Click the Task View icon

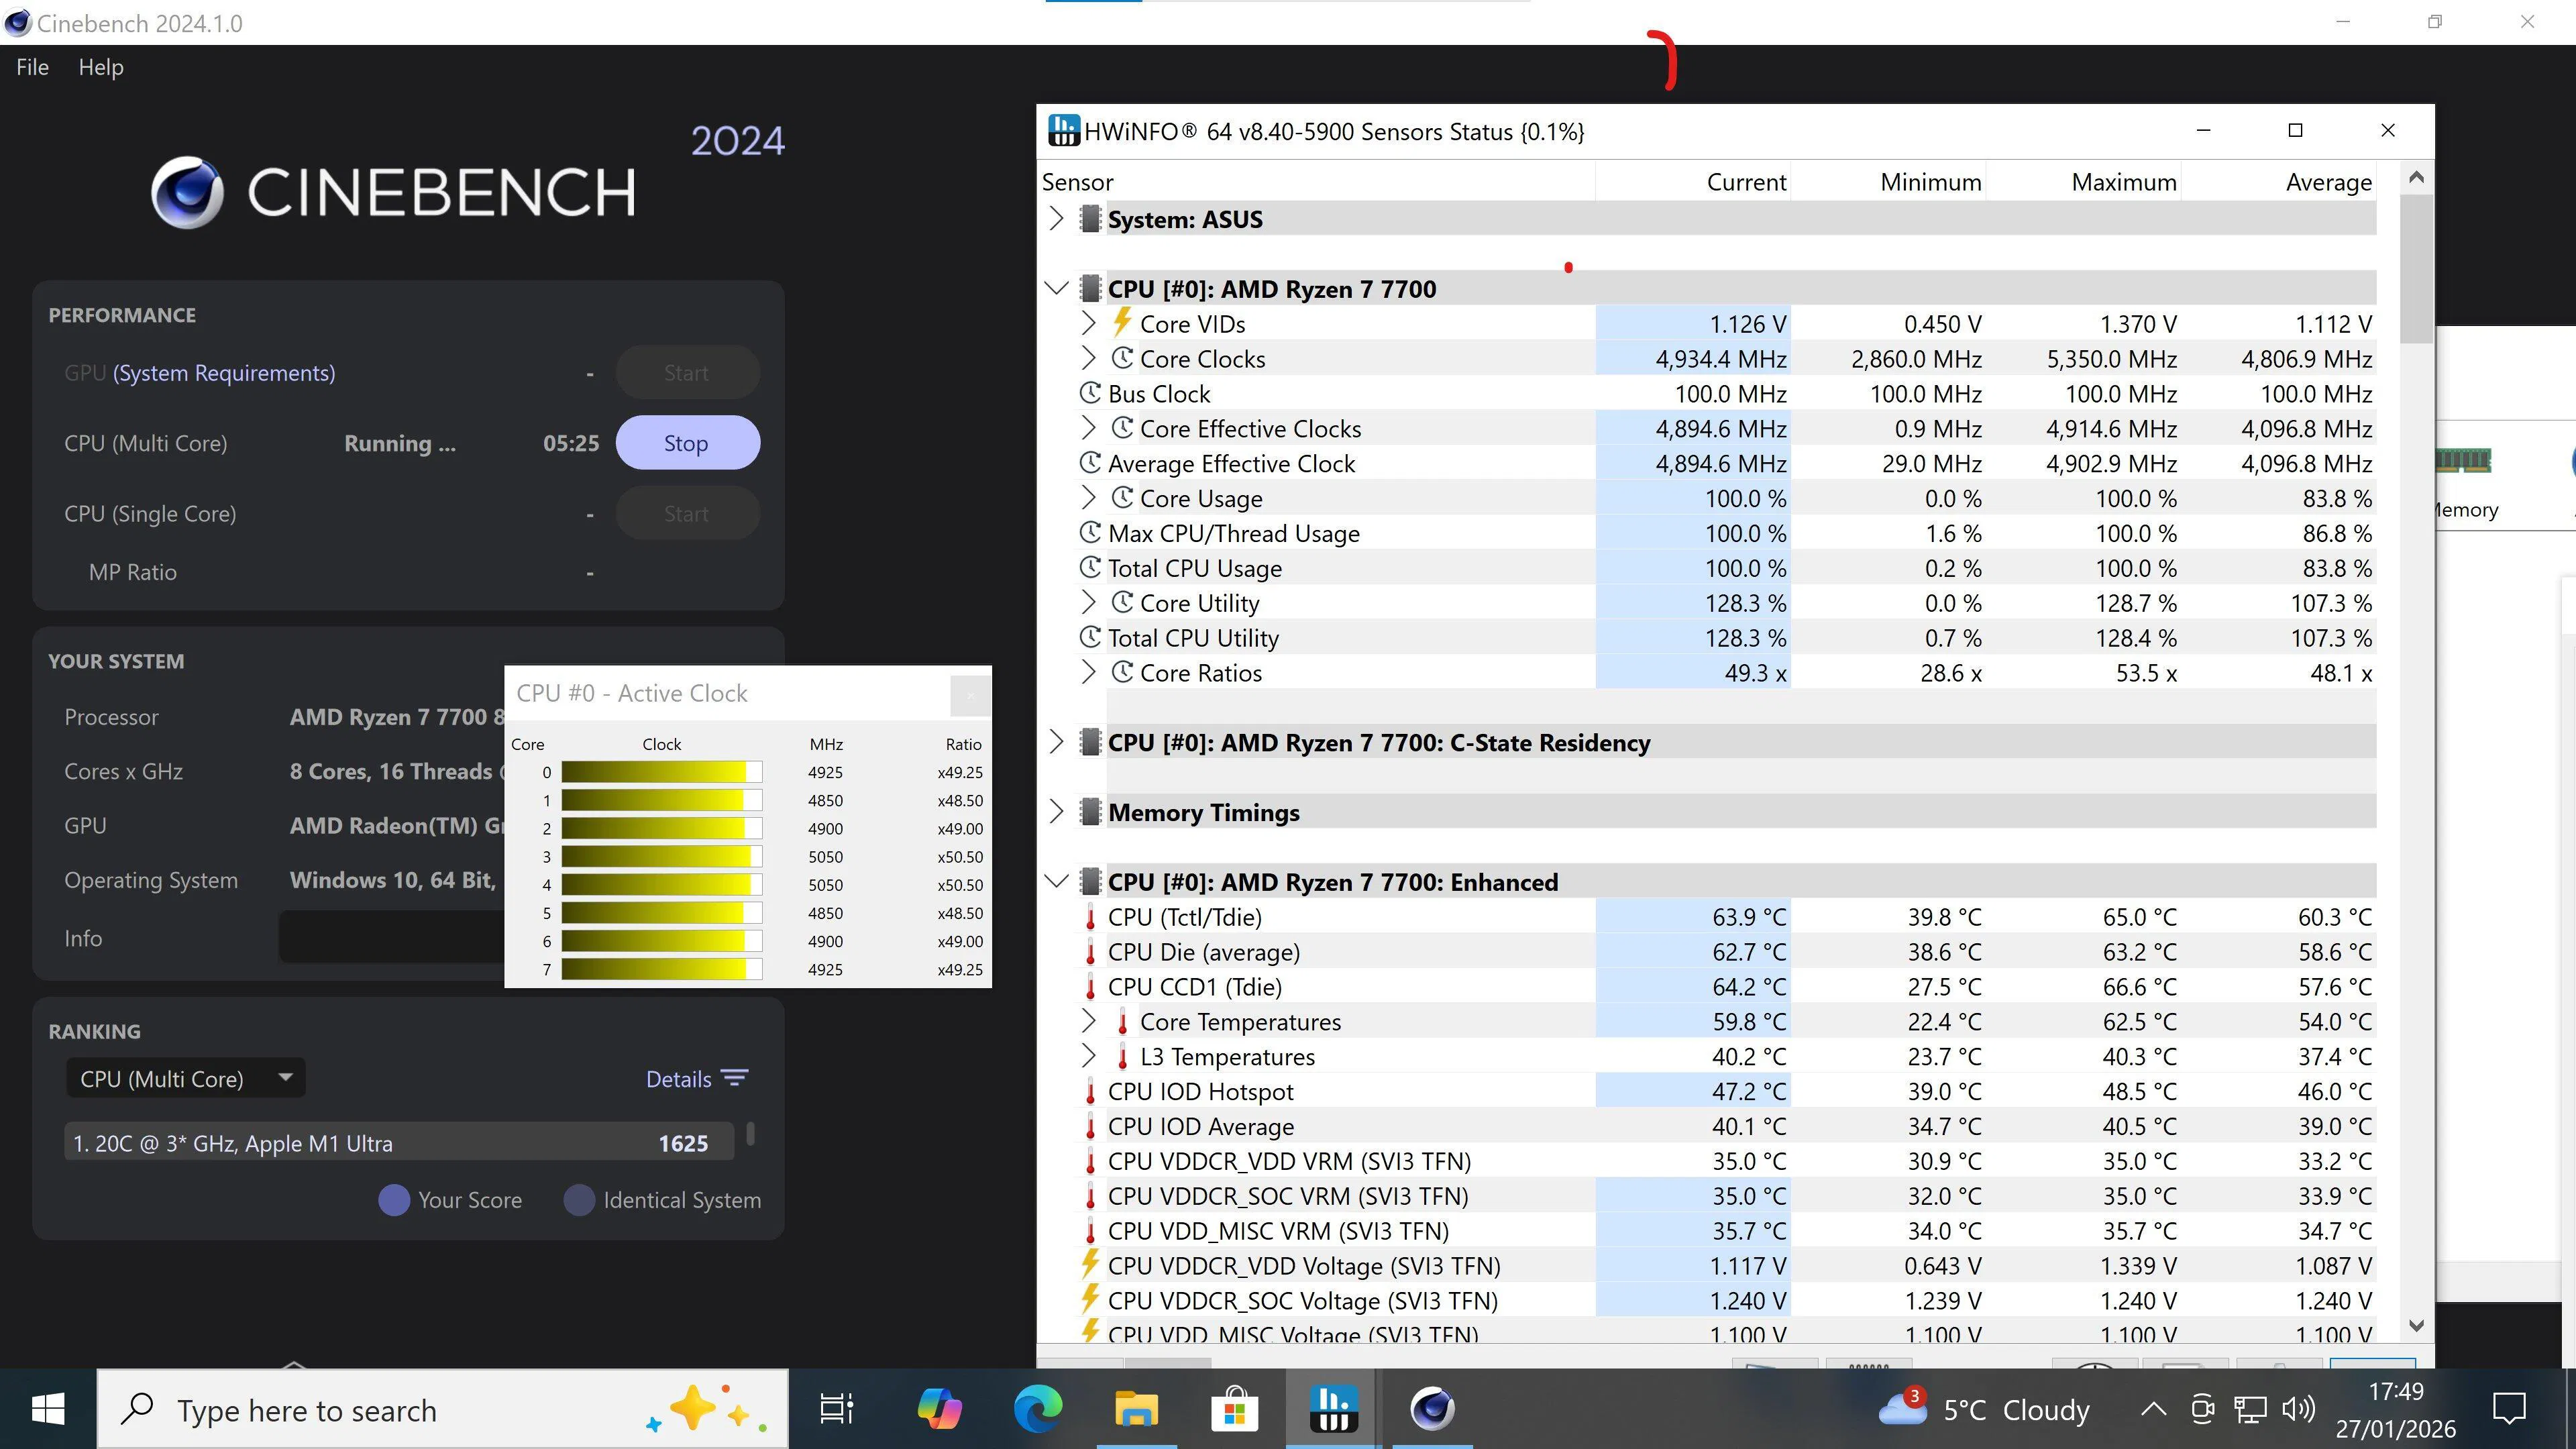pos(836,1410)
